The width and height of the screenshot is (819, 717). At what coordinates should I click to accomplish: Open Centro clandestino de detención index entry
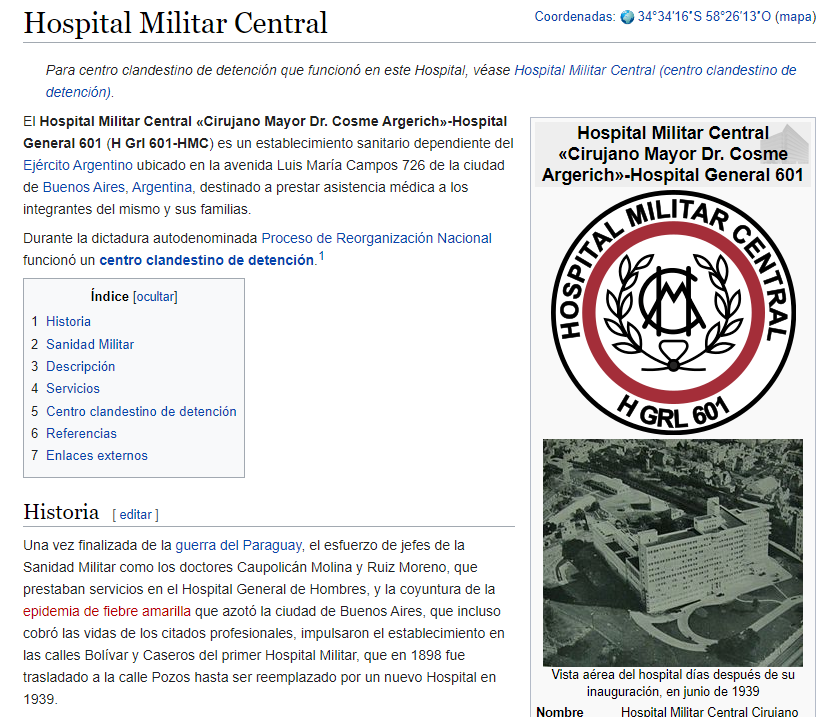click(141, 411)
